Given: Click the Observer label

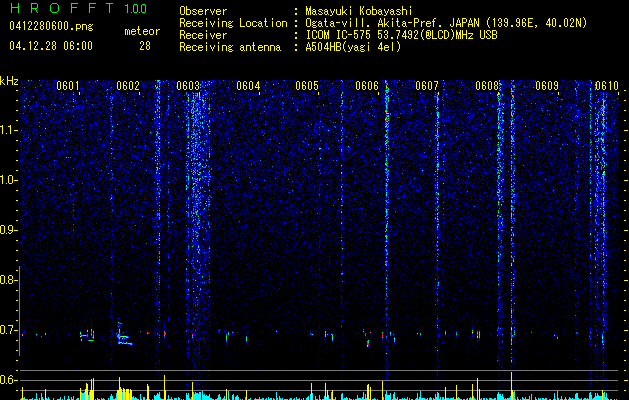Looking at the screenshot, I should [x=203, y=11].
